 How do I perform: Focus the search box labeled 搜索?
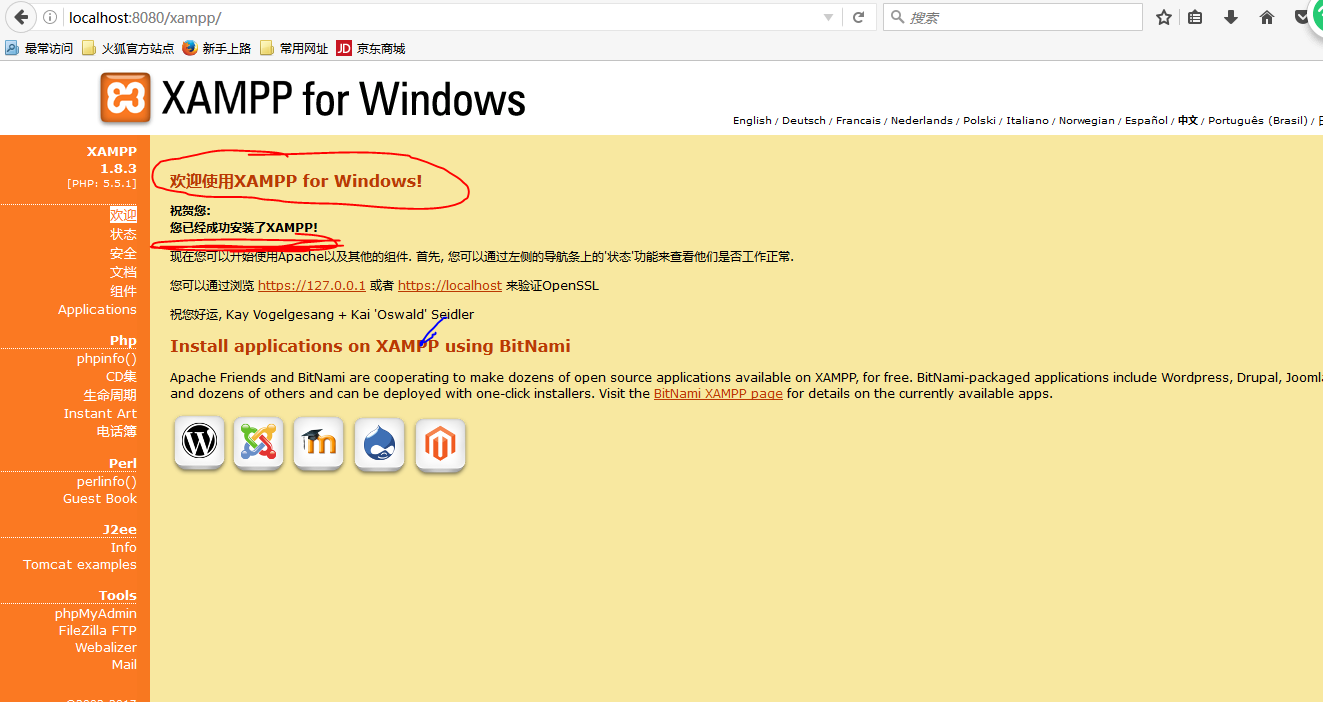tap(1013, 18)
